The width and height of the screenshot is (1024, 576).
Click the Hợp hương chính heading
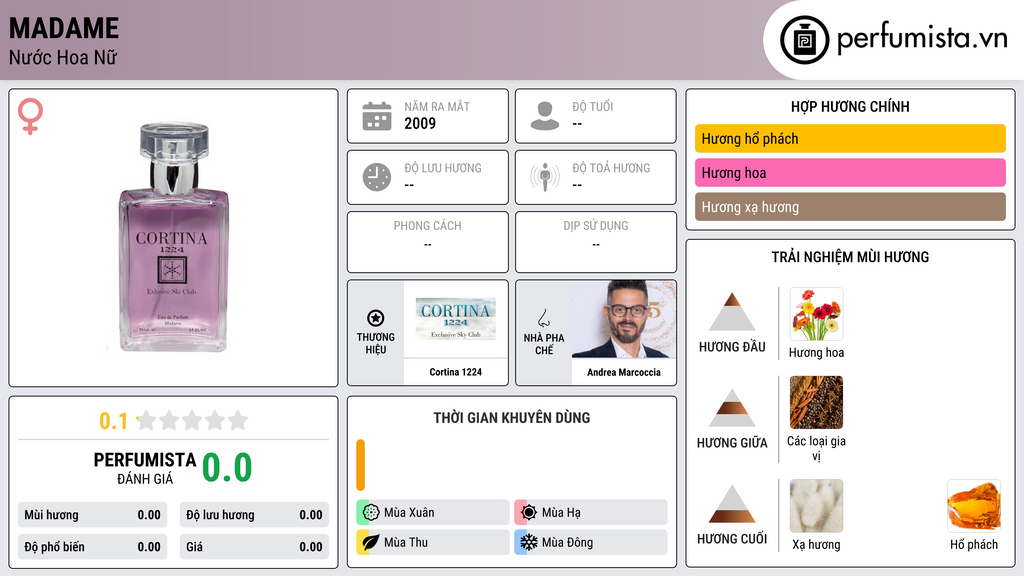(850, 106)
